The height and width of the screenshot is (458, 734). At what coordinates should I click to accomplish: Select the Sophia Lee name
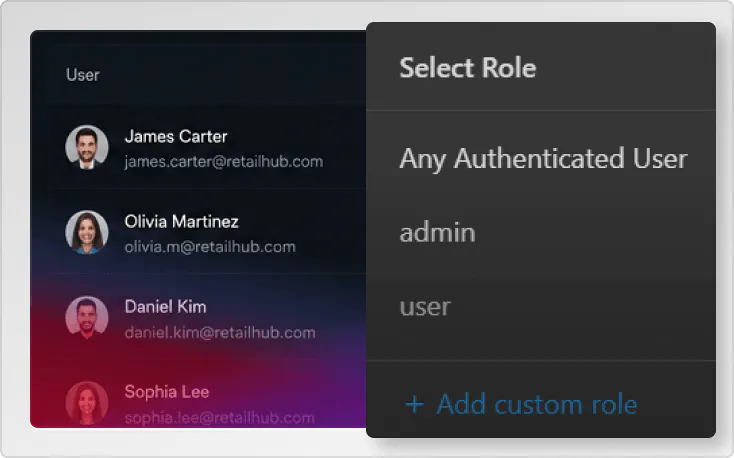click(x=167, y=392)
